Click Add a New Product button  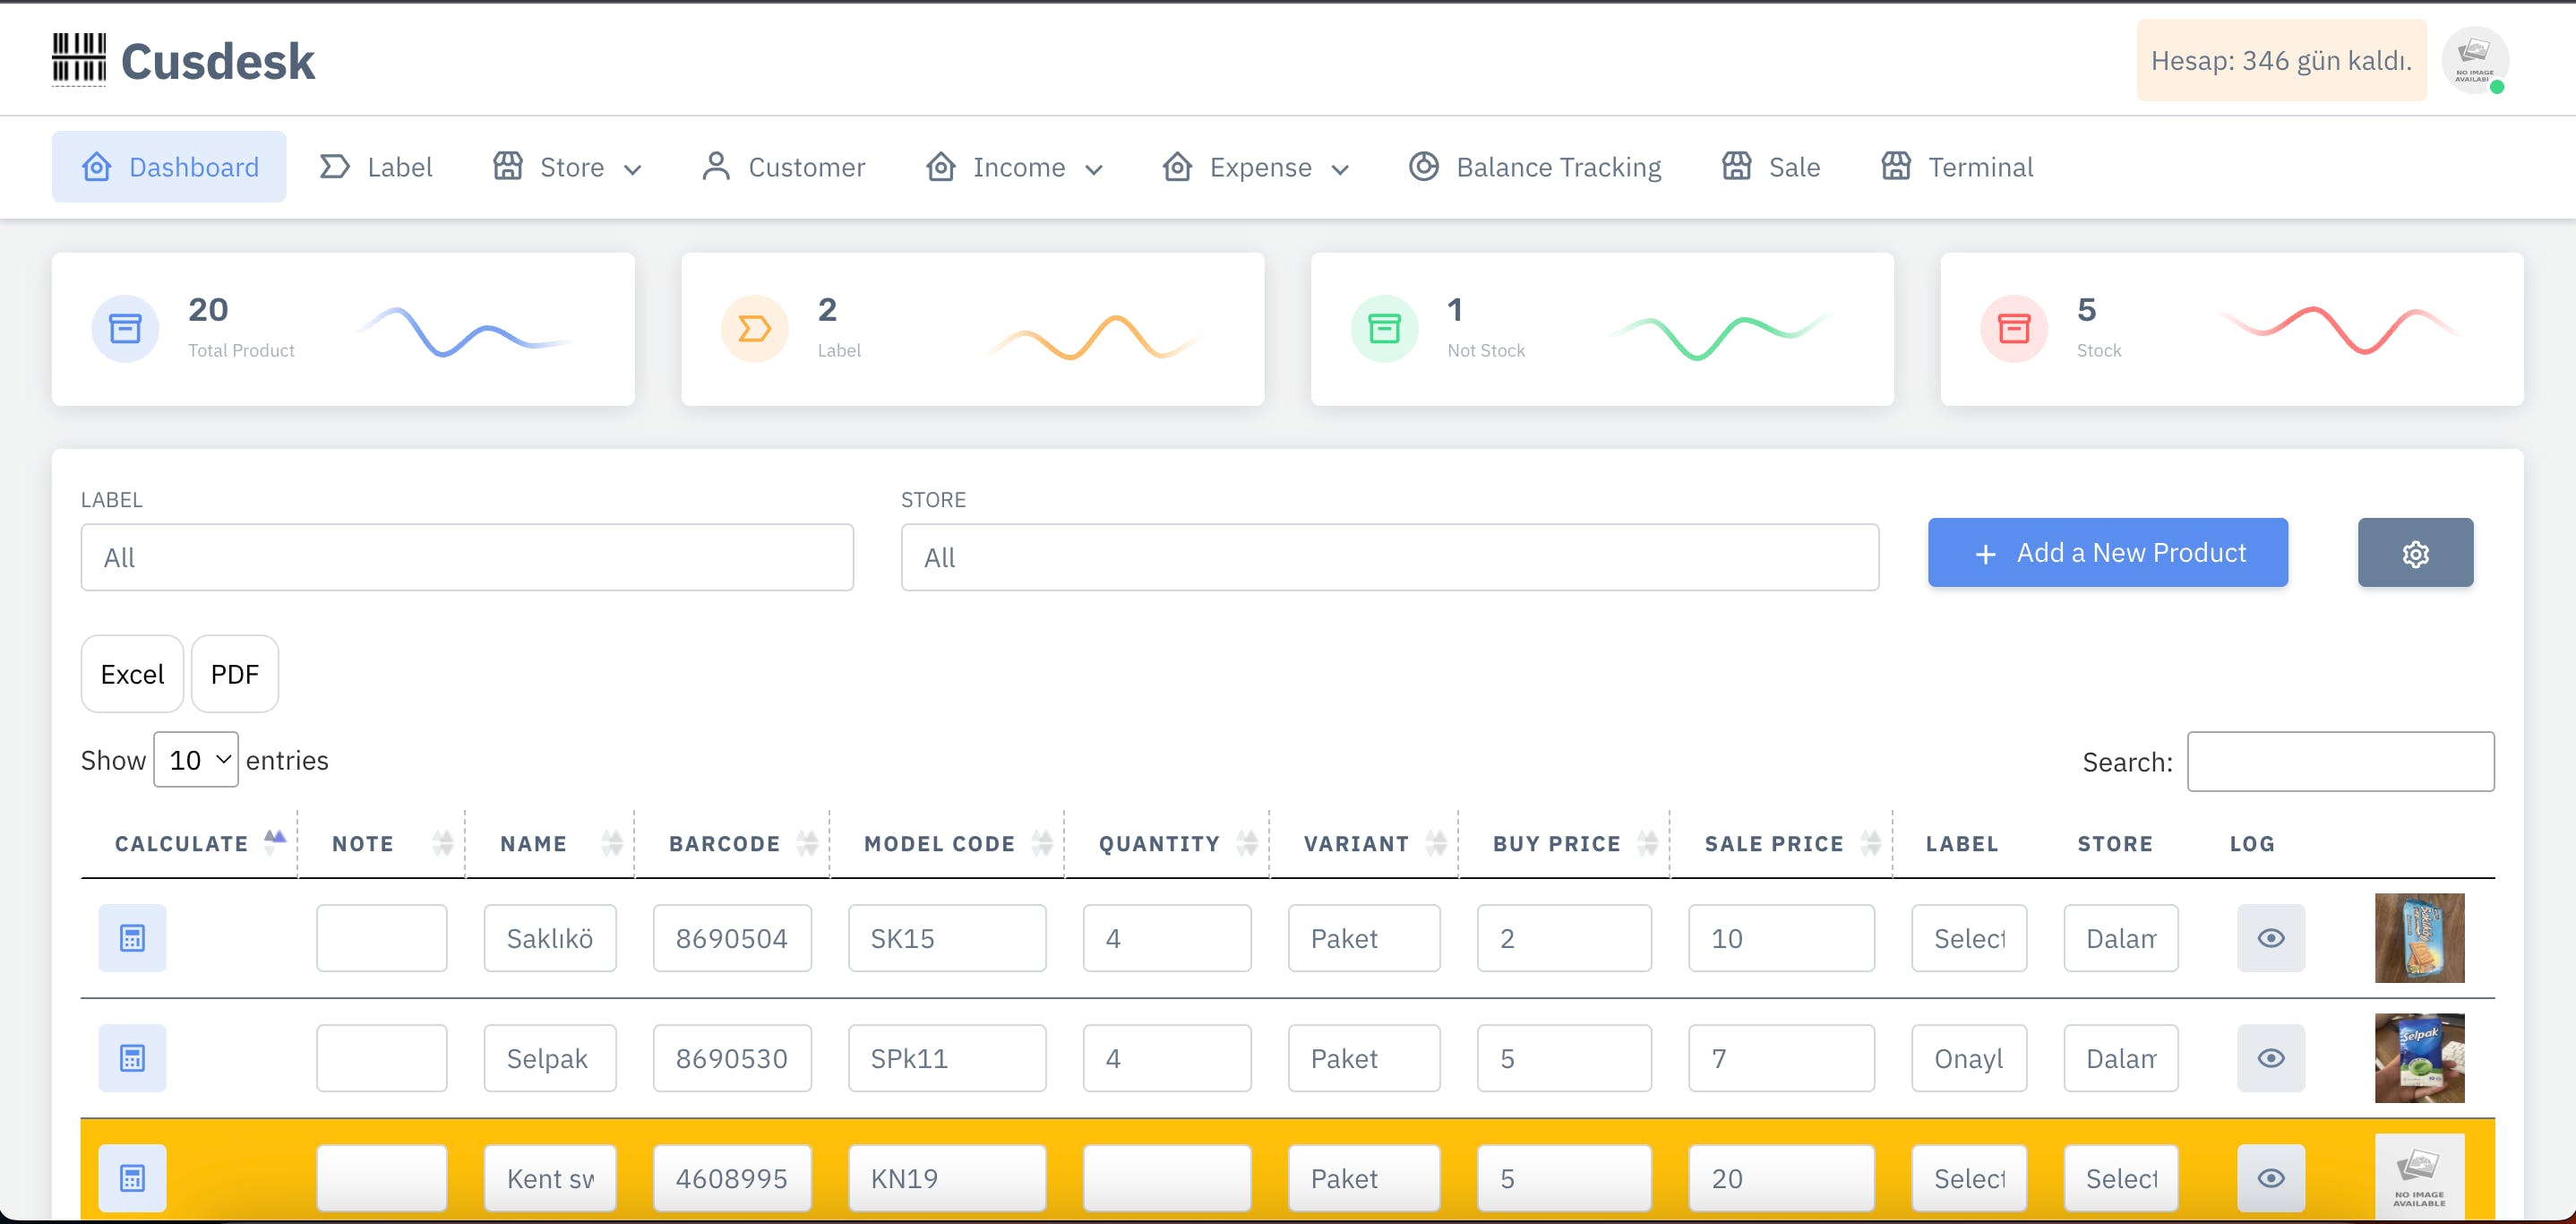2108,553
